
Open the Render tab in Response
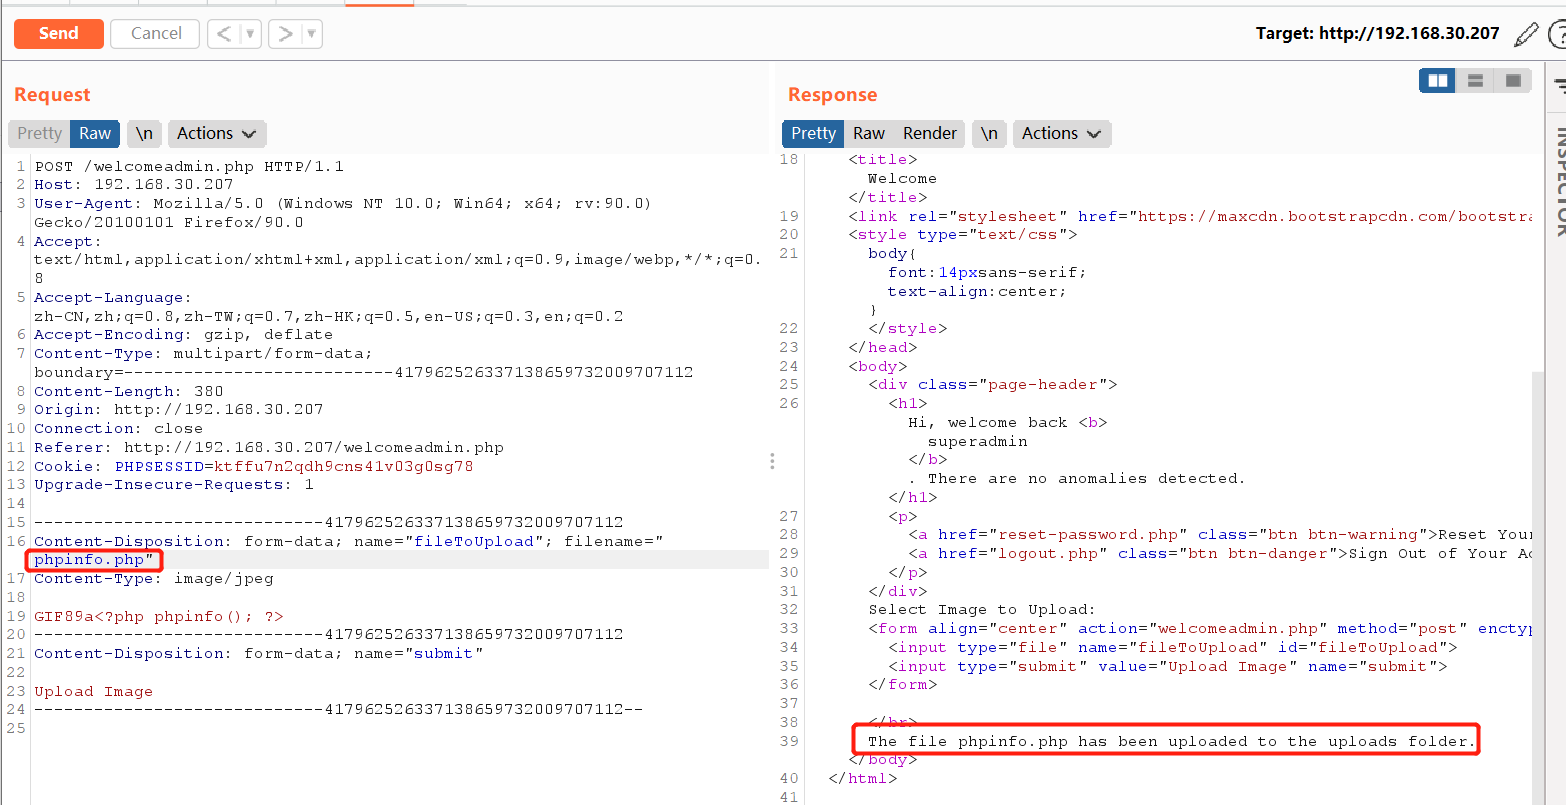[x=930, y=133]
